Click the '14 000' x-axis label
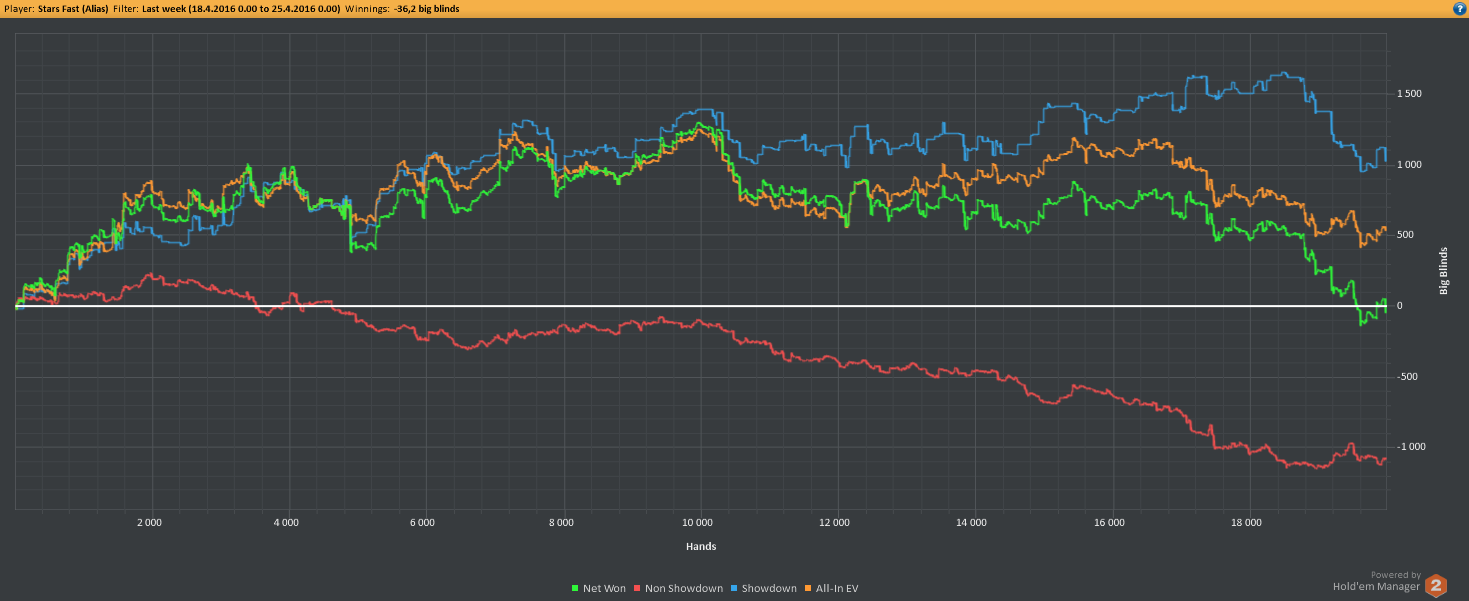Screen dimensions: 1469x601 (971, 522)
